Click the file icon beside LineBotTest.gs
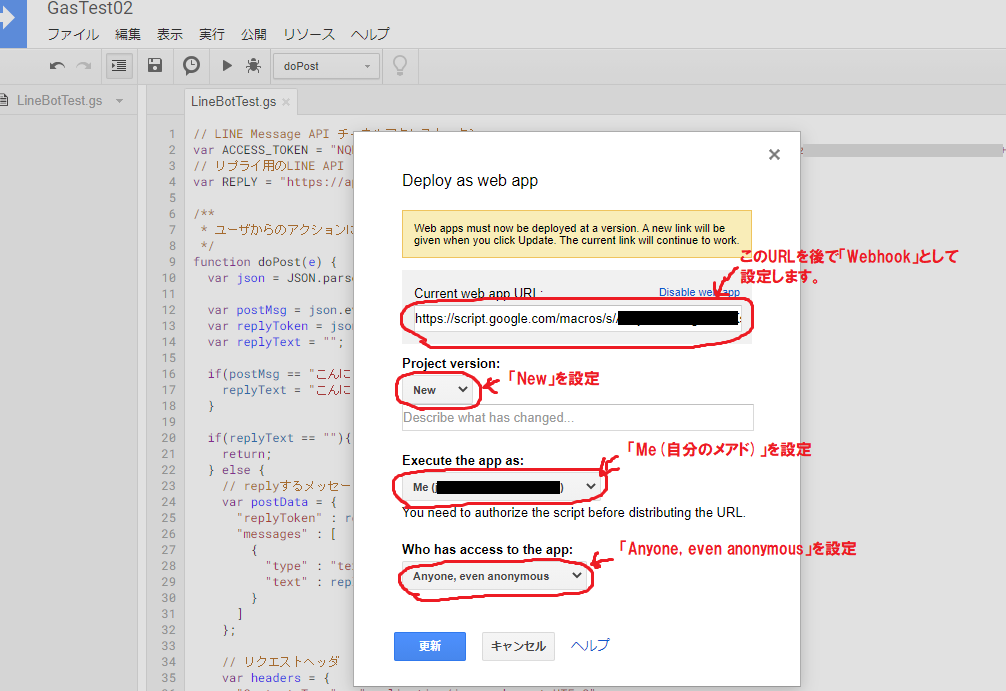Image resolution: width=1006 pixels, height=691 pixels. pos(7,100)
